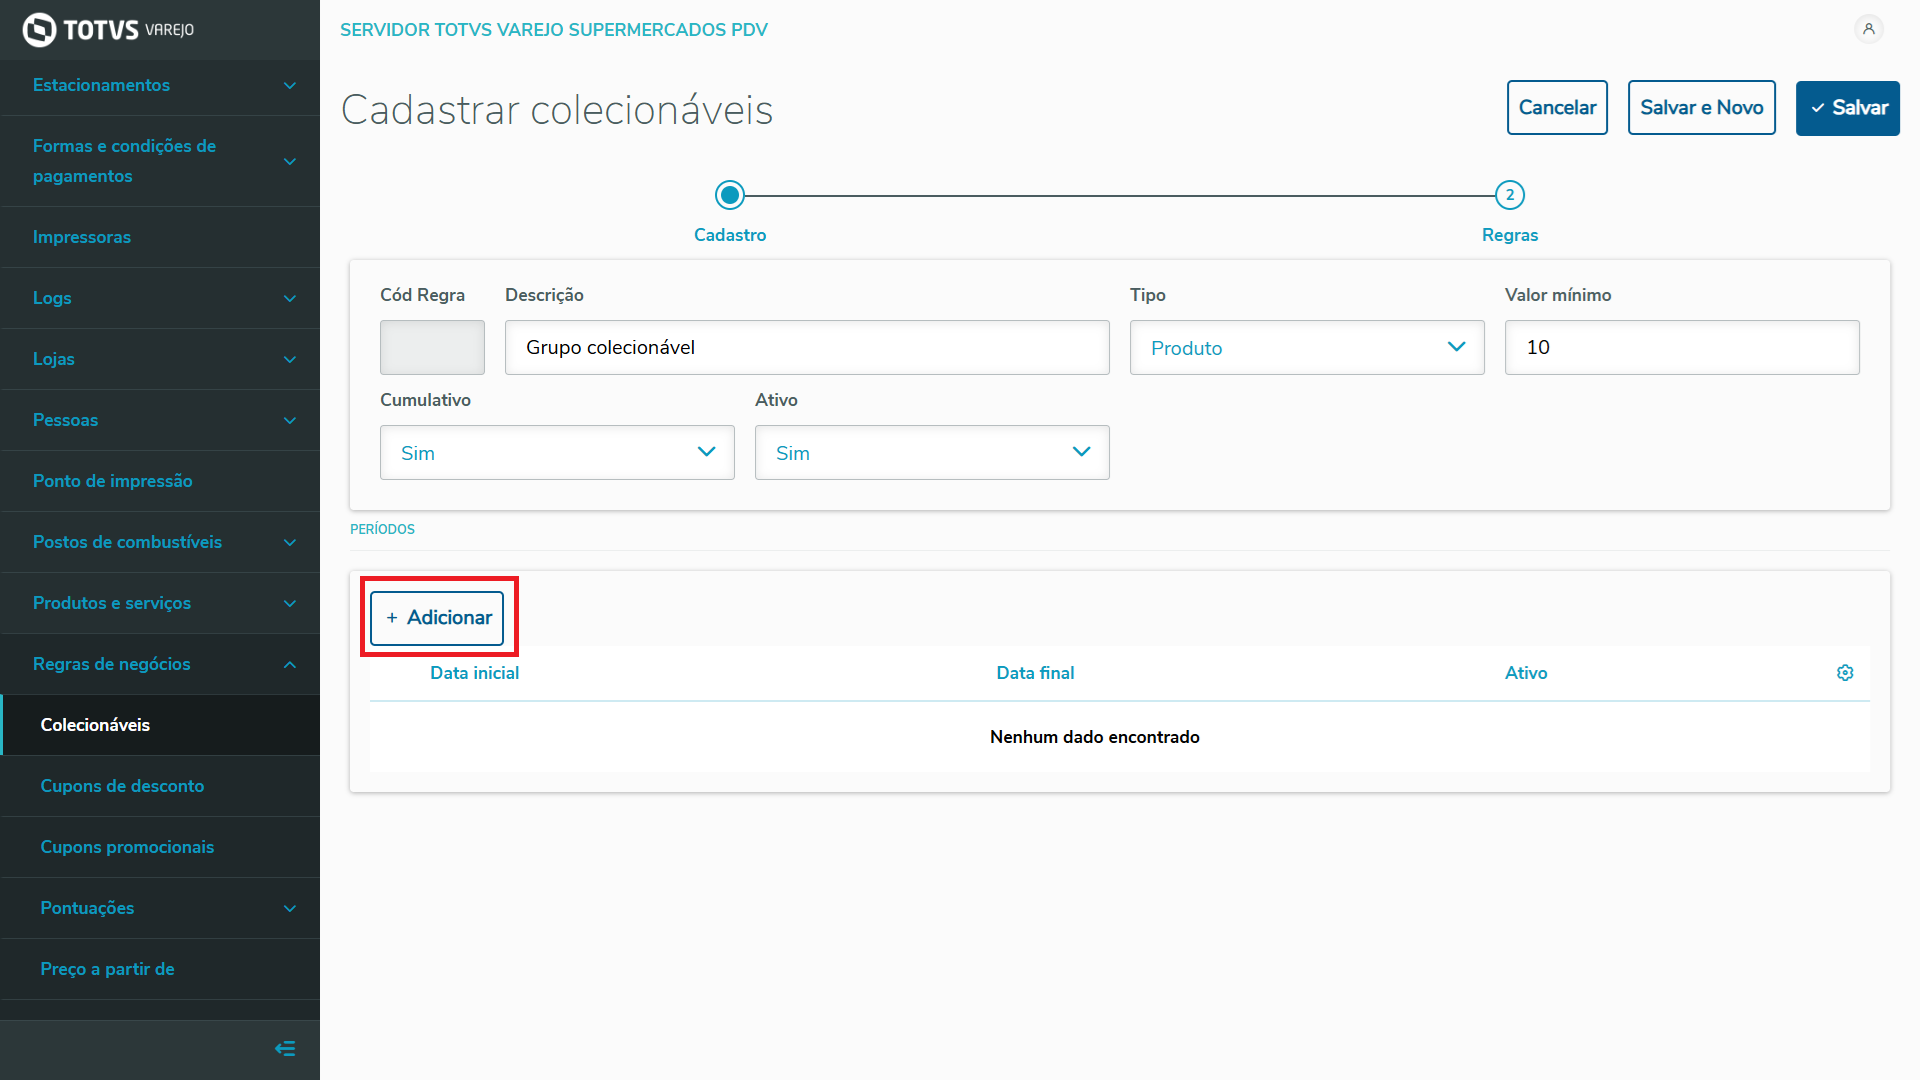Screen dimensions: 1920x1080
Task: Click the Cancelar button
Action: pyautogui.click(x=1556, y=108)
